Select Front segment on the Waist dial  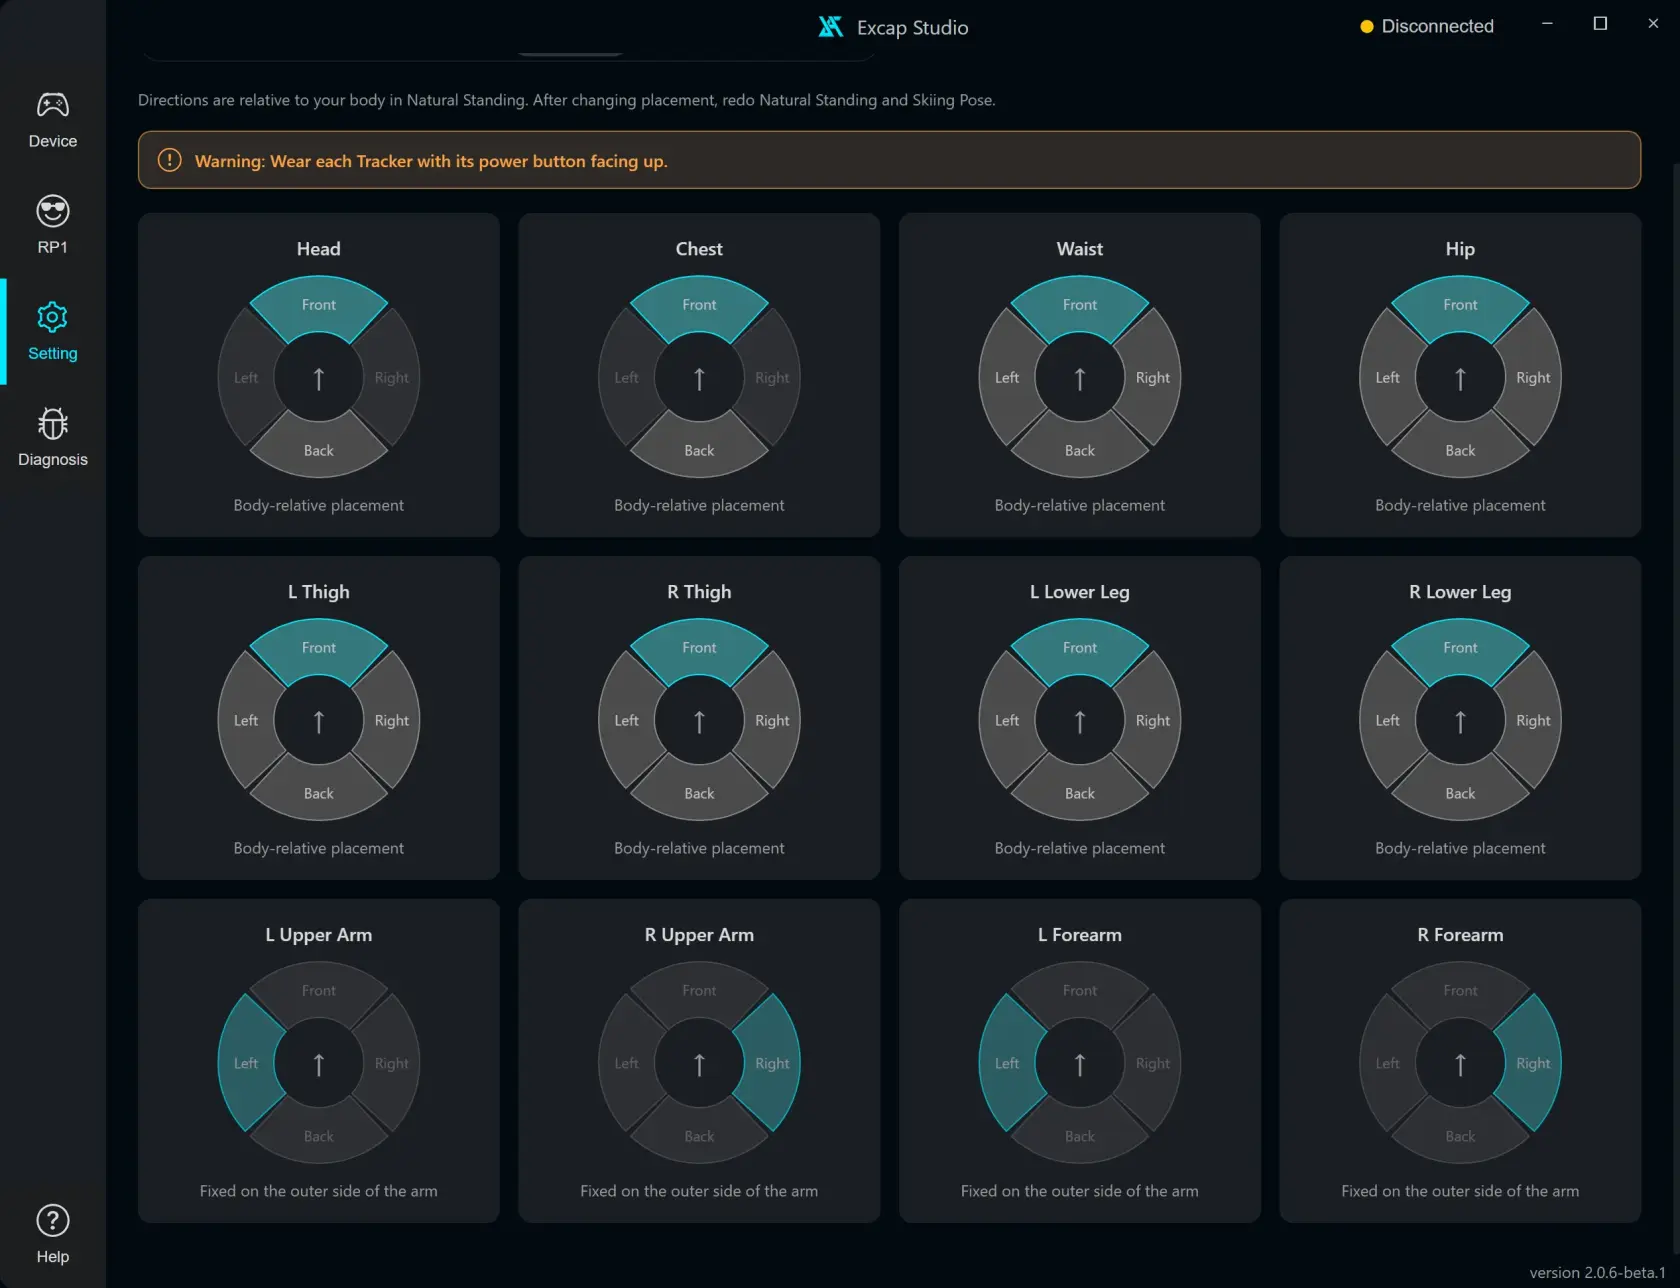(x=1079, y=304)
